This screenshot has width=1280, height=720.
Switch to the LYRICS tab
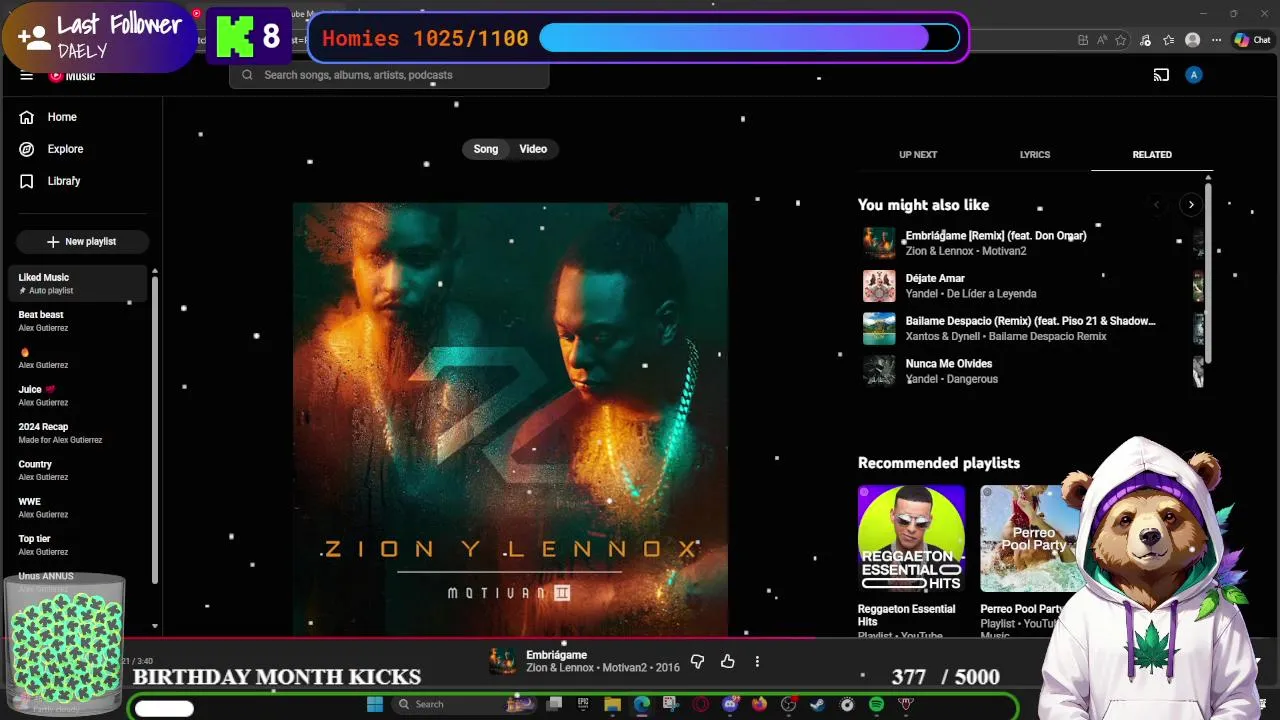(x=1035, y=155)
